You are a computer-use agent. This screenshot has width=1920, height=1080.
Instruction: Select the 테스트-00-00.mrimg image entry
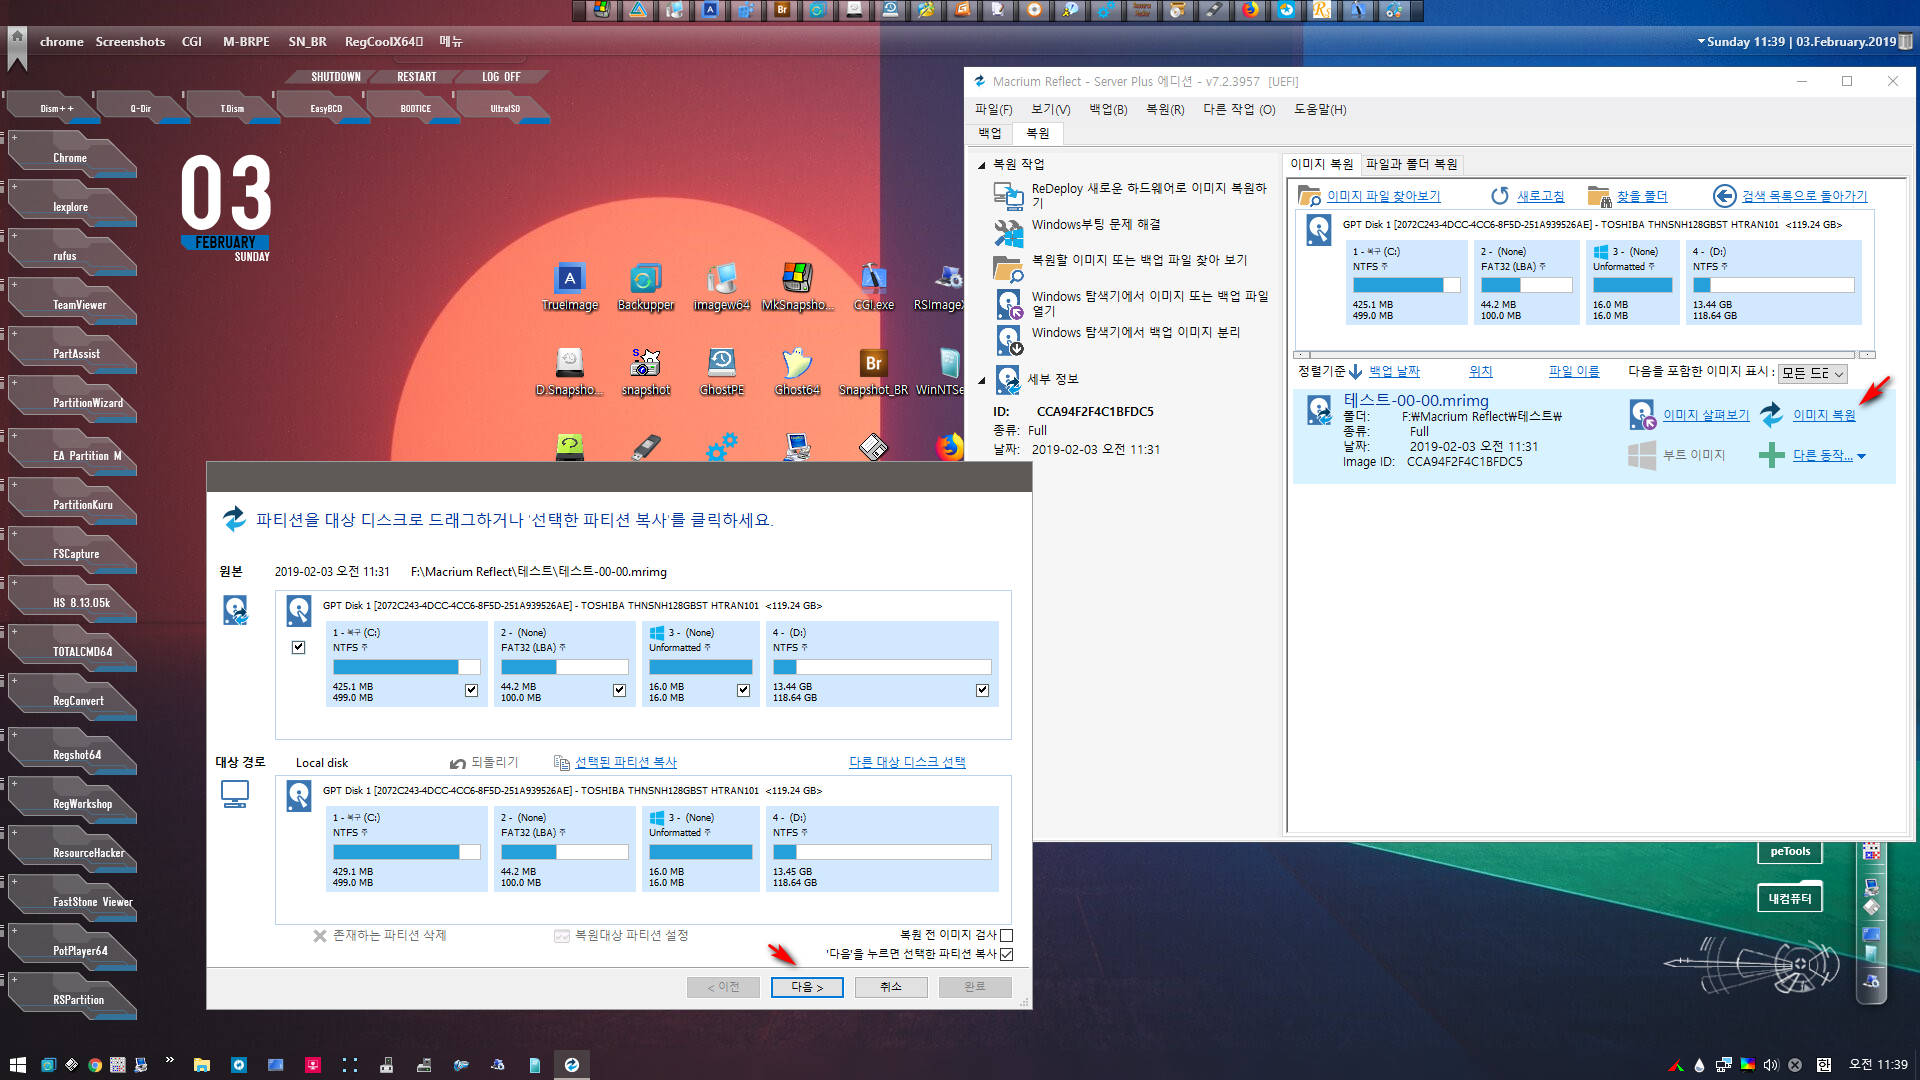tap(1594, 437)
